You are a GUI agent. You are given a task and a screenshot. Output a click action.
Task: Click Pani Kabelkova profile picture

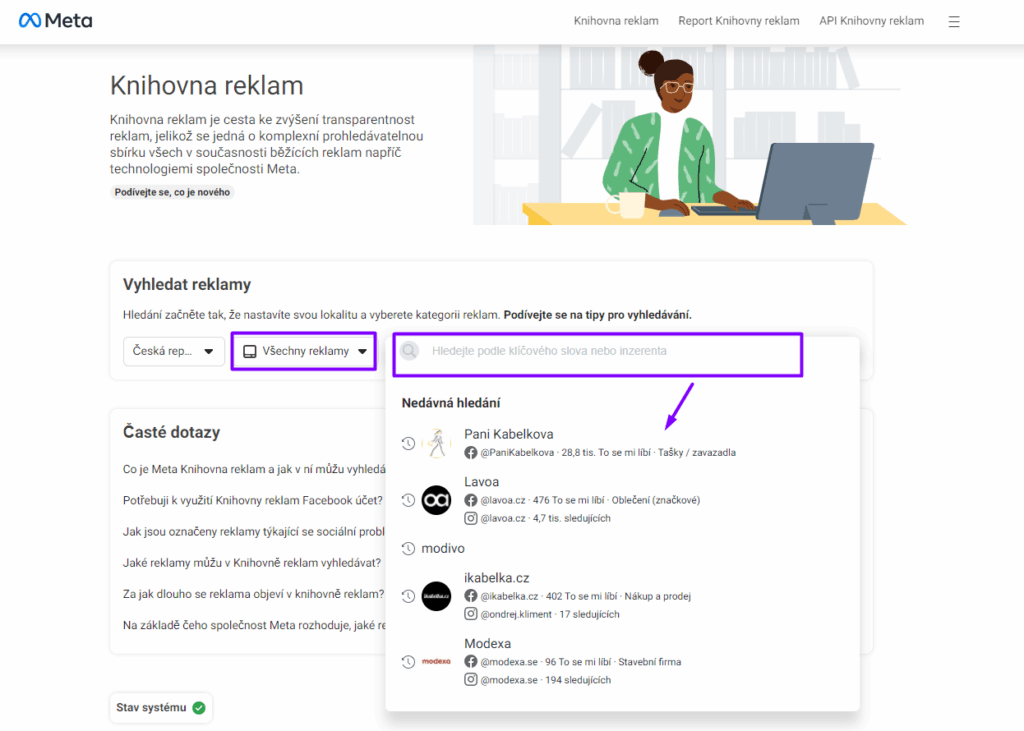tap(436, 444)
